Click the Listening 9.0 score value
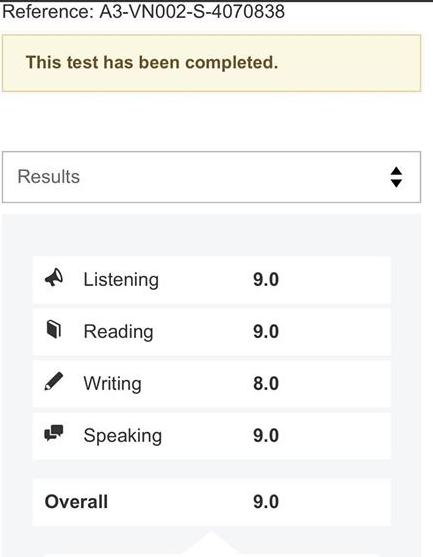This screenshot has width=433, height=557. click(x=266, y=280)
